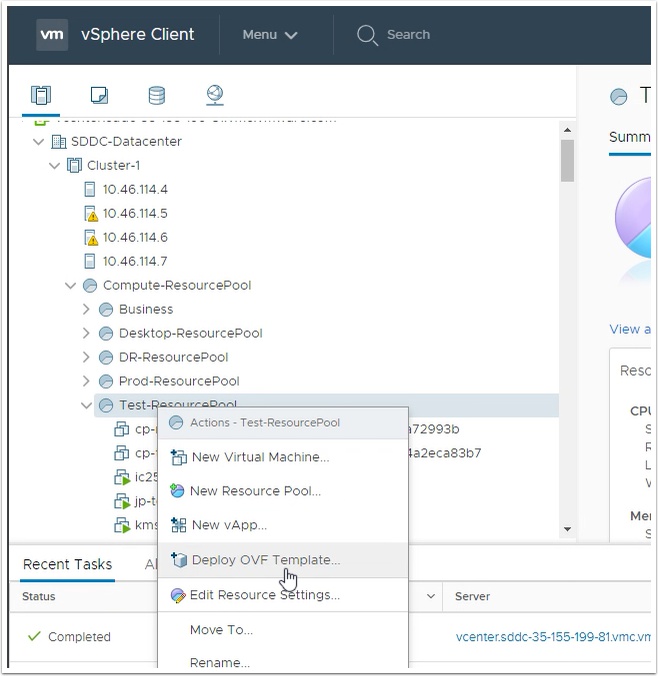Select Rename... menu entry

click(283, 662)
